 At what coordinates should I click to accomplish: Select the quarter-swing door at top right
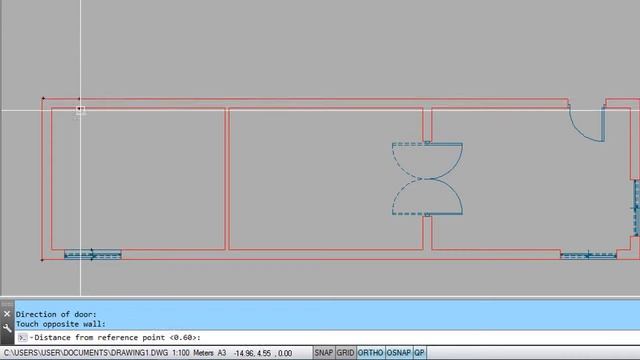click(x=587, y=122)
